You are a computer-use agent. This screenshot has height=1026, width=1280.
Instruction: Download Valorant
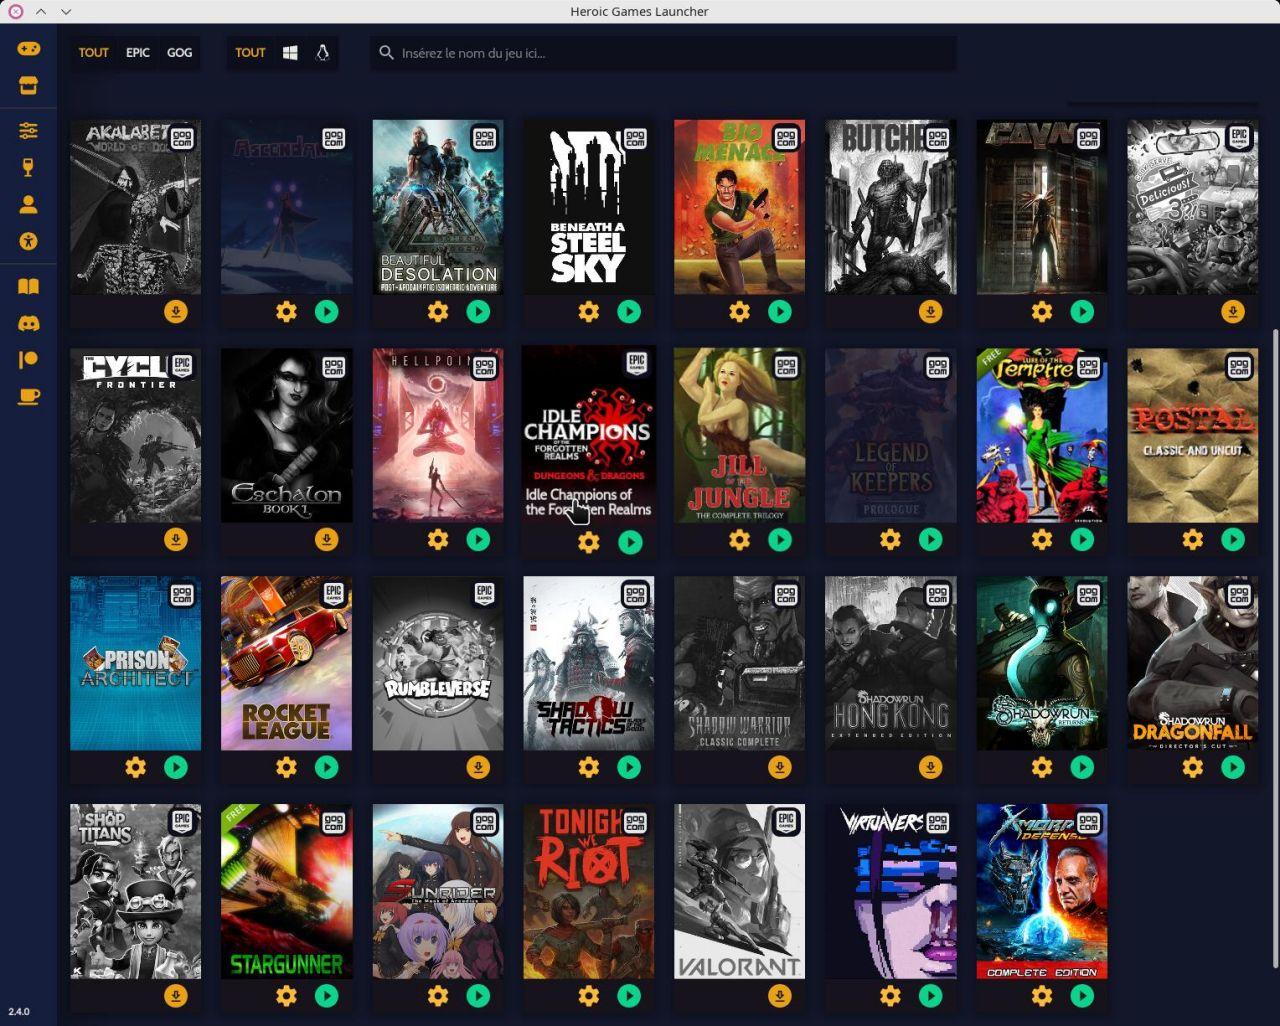pos(780,996)
